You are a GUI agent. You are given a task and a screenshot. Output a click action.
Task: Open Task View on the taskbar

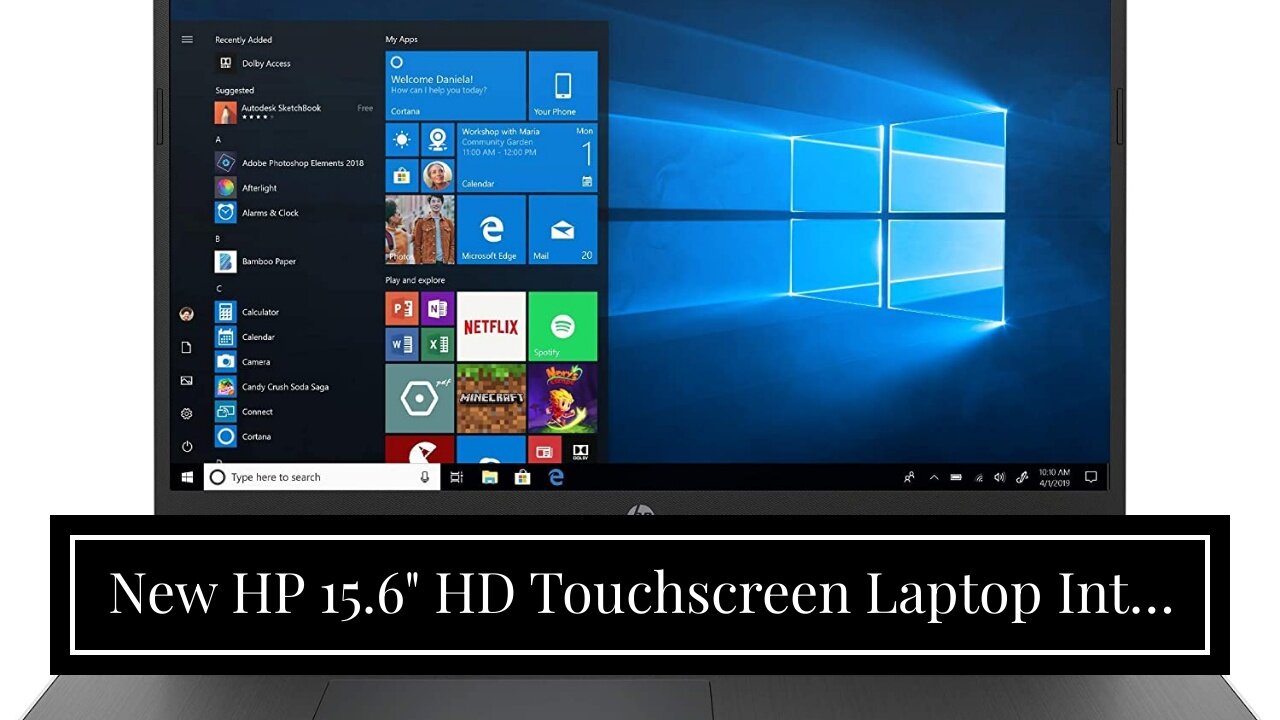click(x=457, y=477)
